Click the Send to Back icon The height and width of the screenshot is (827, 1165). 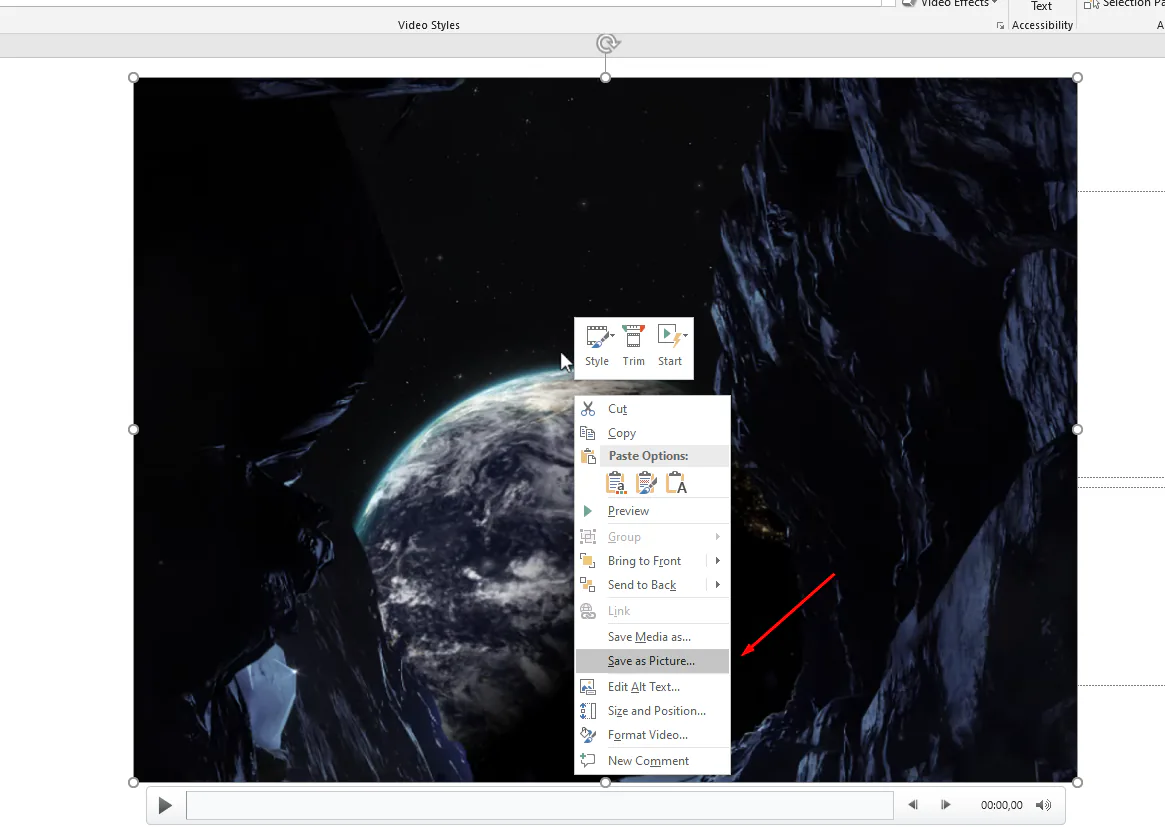tap(588, 584)
